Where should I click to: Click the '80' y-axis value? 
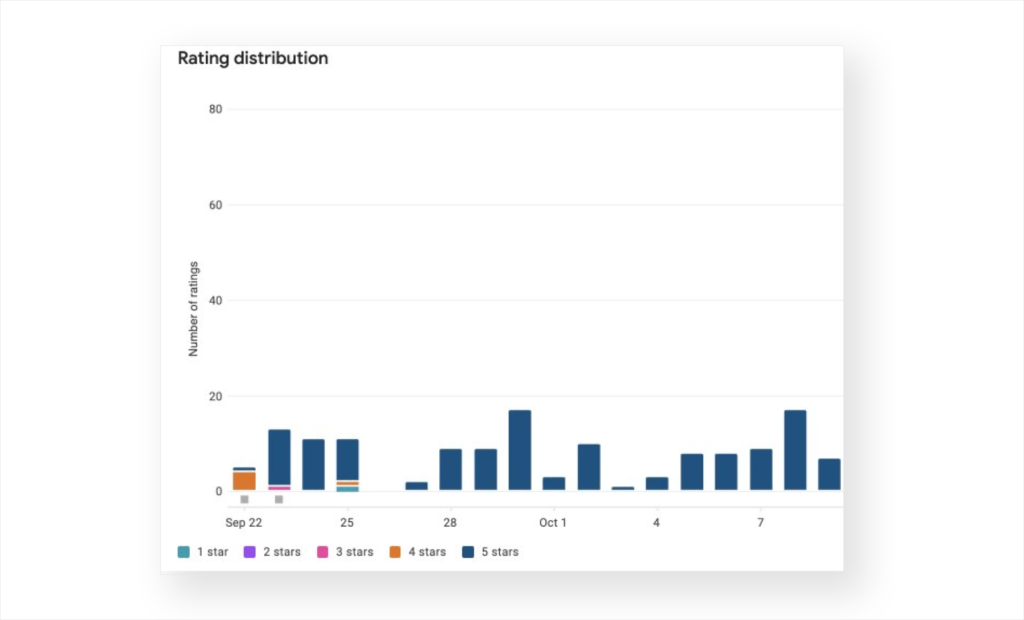point(216,109)
